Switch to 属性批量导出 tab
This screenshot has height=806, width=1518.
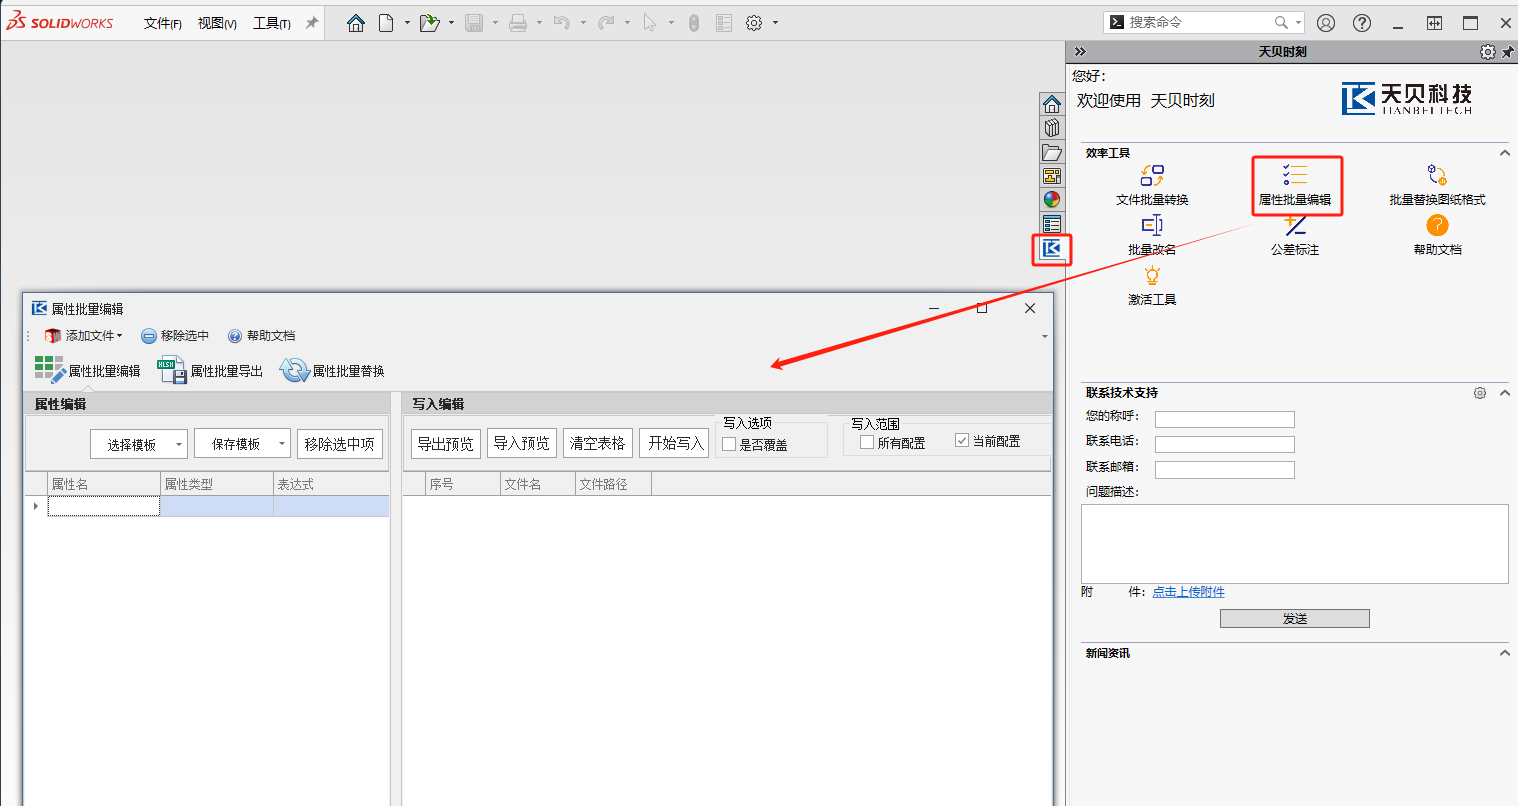click(211, 370)
